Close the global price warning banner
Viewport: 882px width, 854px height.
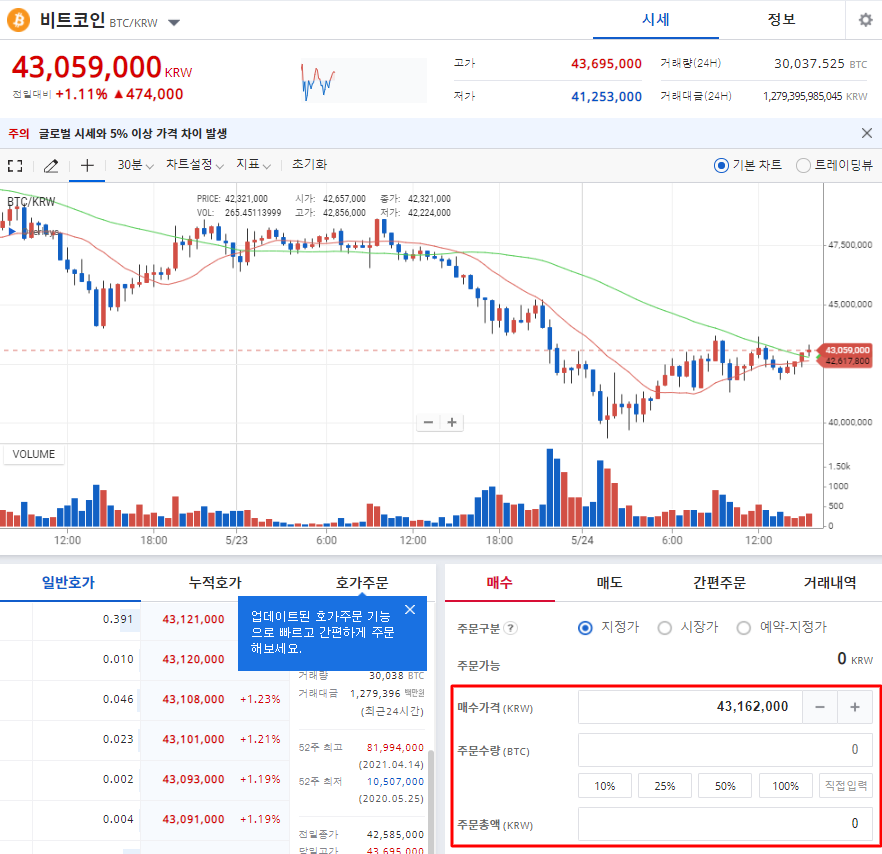click(x=866, y=133)
